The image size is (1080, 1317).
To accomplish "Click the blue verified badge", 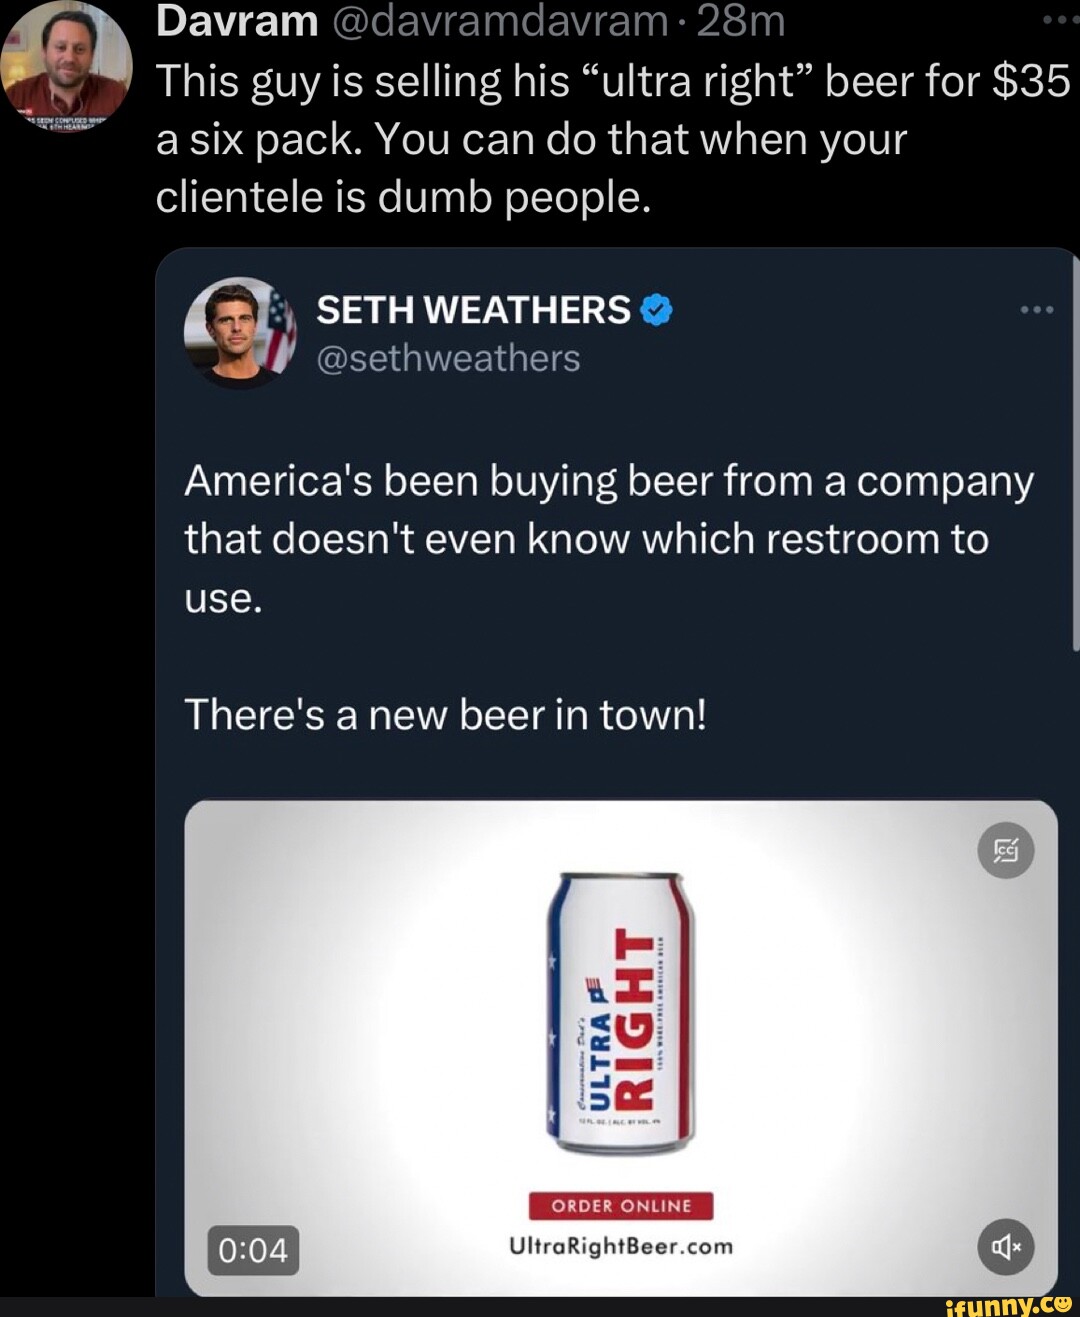I will click(x=656, y=311).
